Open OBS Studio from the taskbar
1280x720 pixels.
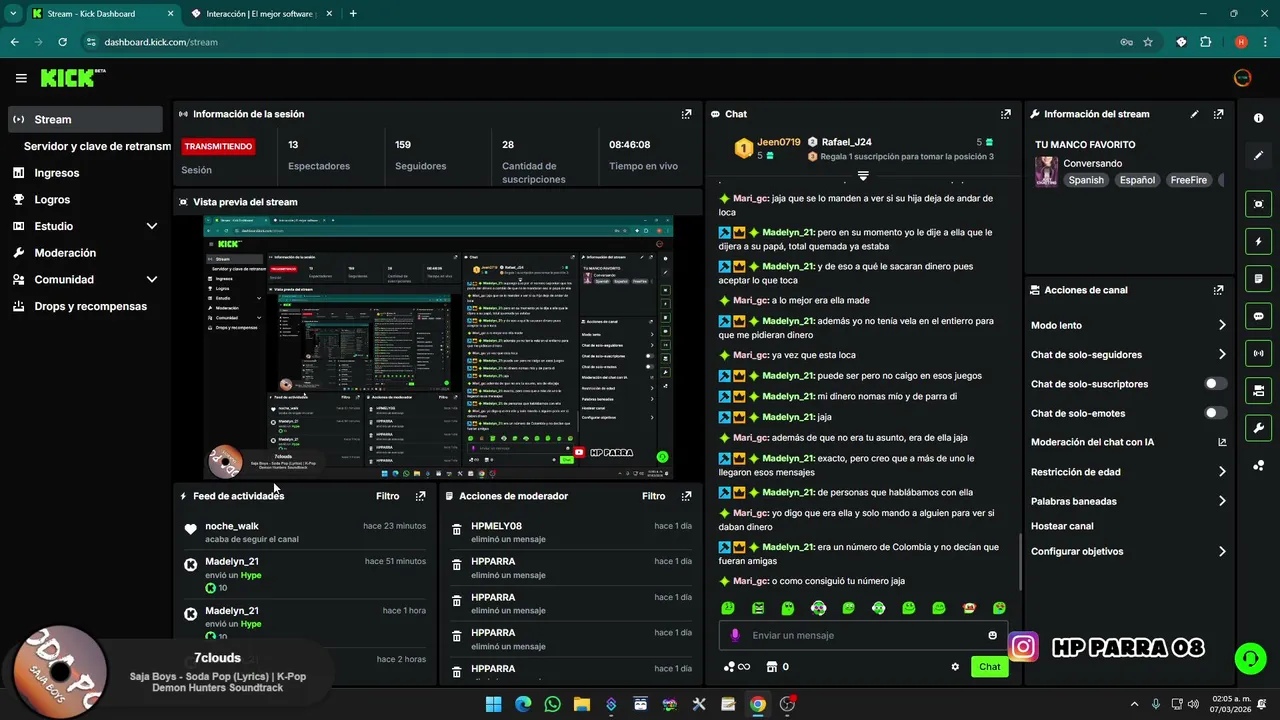pyautogui.click(x=787, y=704)
